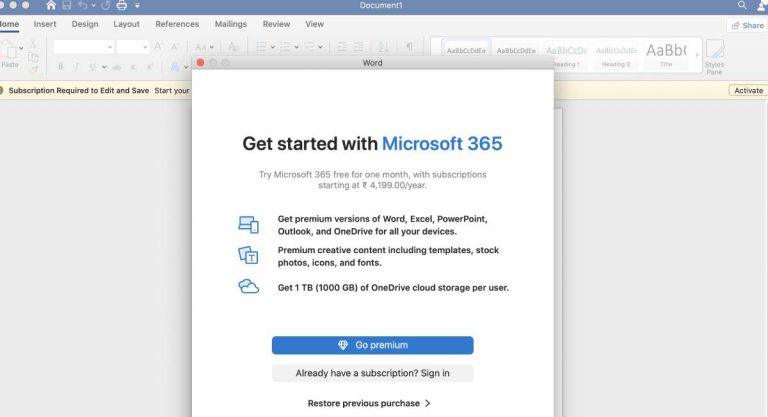
Task: Click the Search magnifier icon
Action: click(742, 5)
